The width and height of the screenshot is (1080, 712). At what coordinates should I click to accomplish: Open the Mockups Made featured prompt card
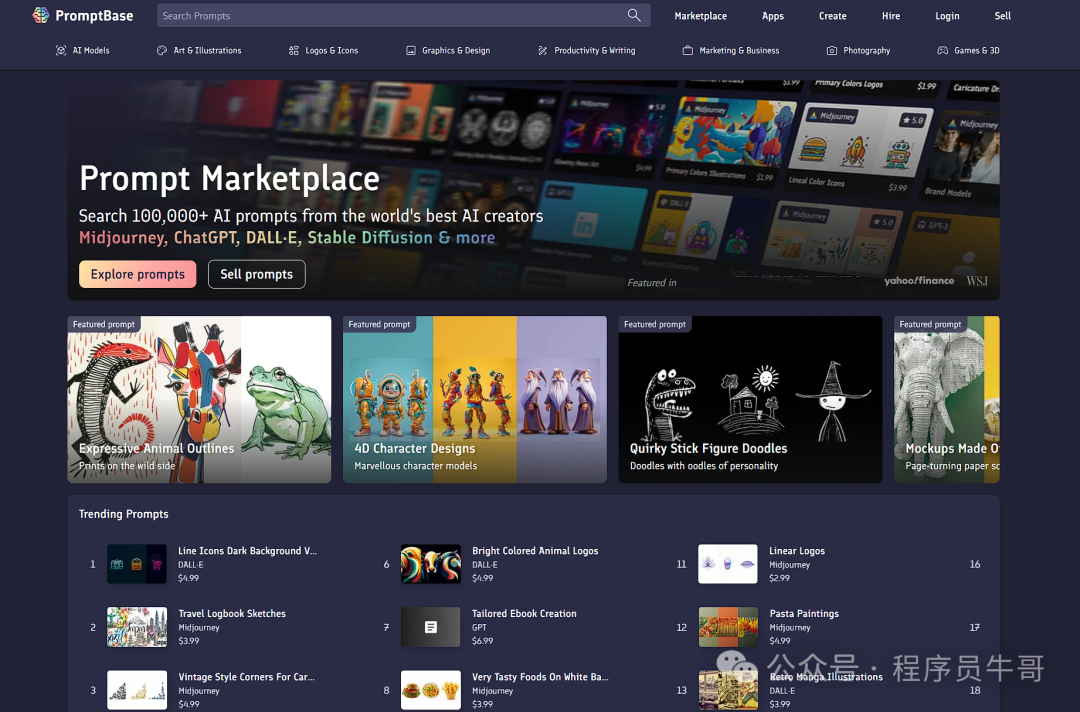946,399
